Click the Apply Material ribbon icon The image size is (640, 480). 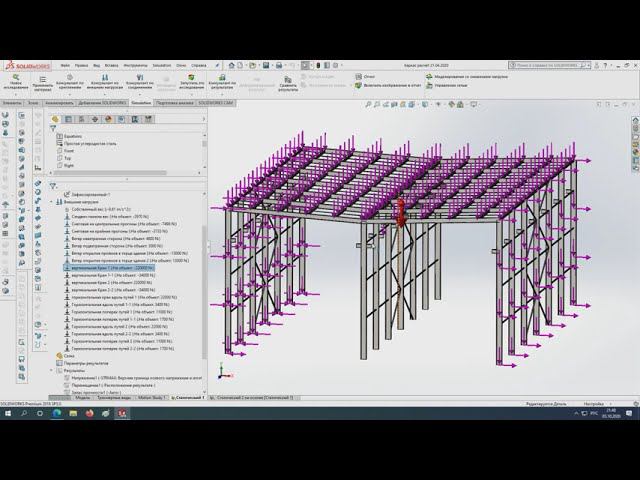[x=42, y=79]
